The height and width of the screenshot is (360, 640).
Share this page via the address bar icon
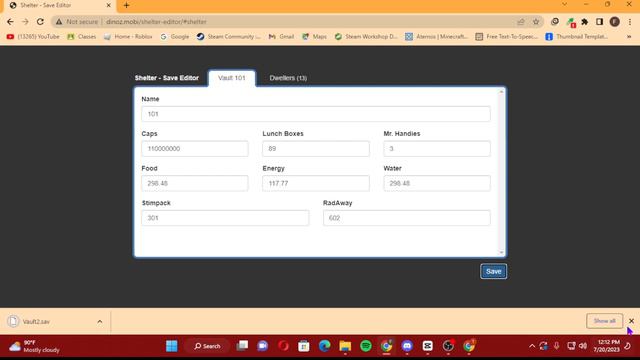coord(521,22)
